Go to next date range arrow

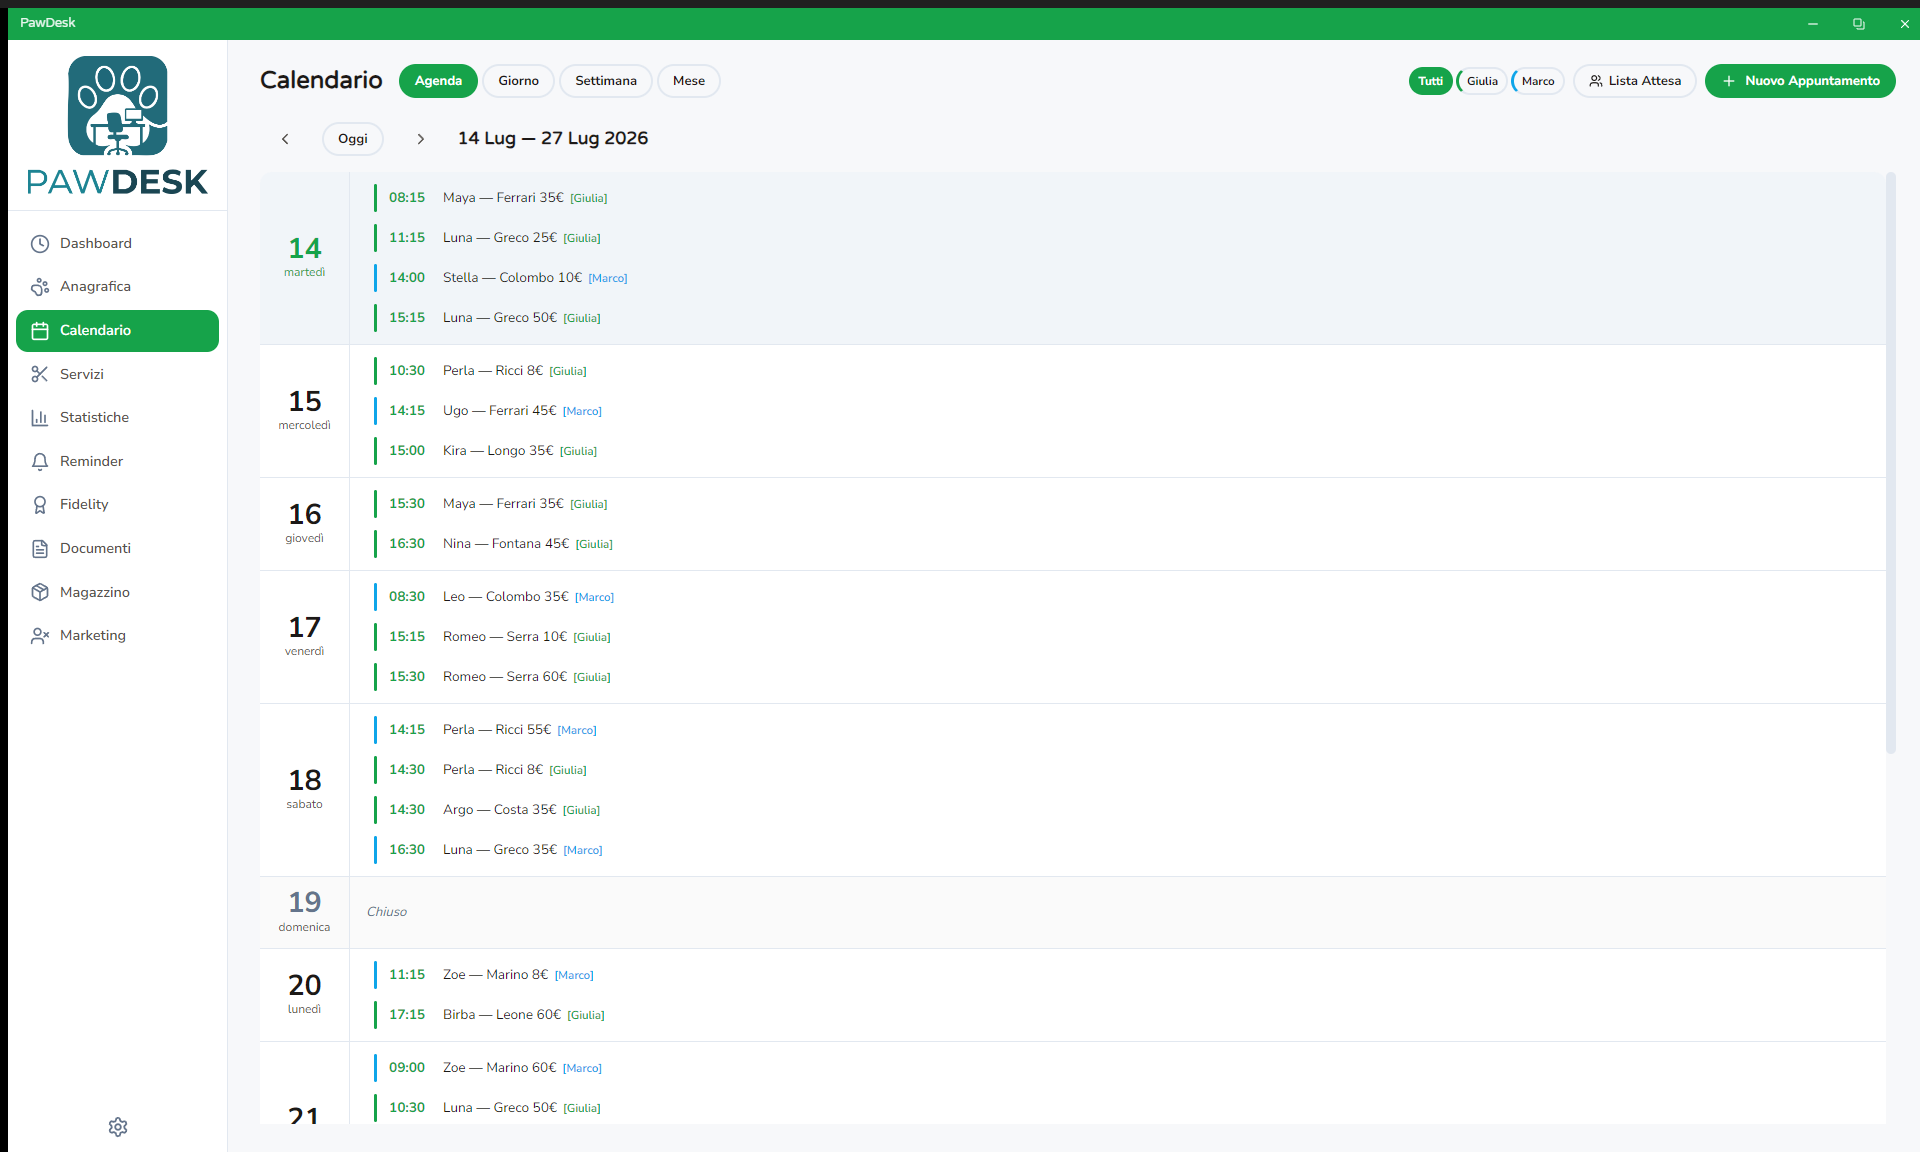tap(421, 139)
